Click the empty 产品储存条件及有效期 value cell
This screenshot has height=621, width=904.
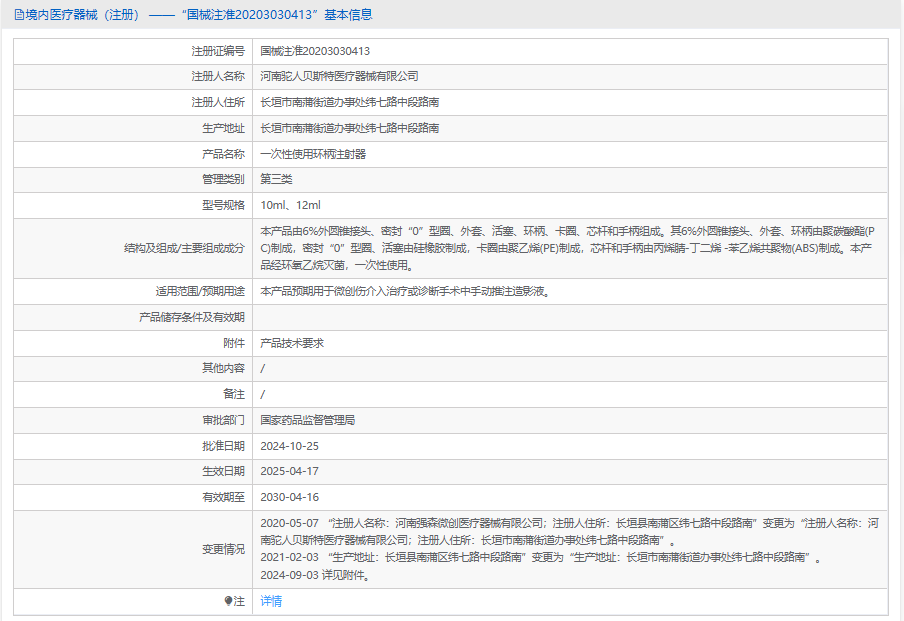tap(568, 317)
